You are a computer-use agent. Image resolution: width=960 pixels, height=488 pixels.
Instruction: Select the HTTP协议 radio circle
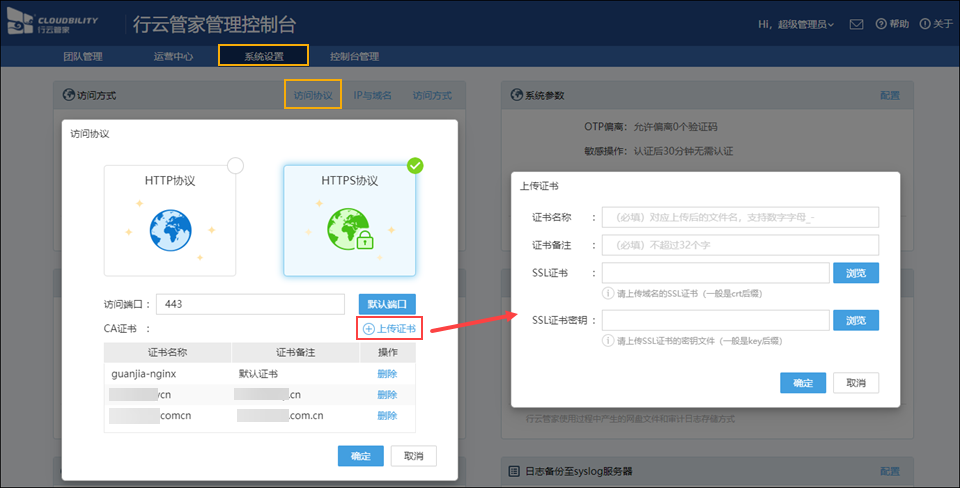point(235,165)
